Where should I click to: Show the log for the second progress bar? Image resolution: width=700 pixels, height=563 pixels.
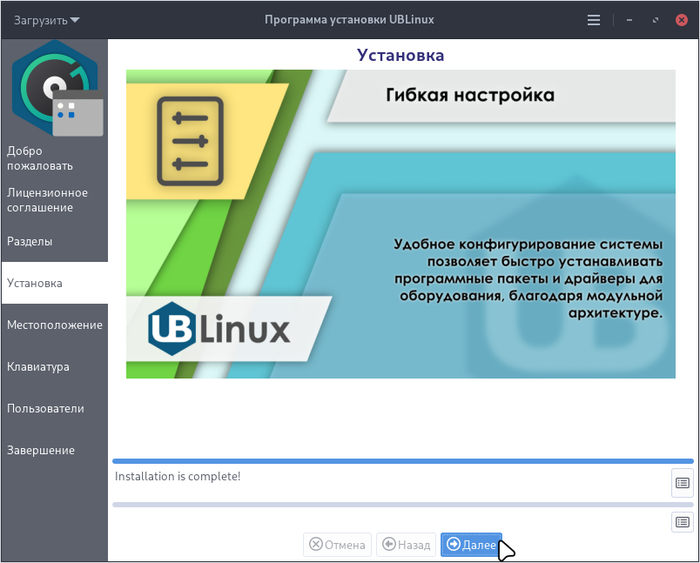click(x=682, y=522)
